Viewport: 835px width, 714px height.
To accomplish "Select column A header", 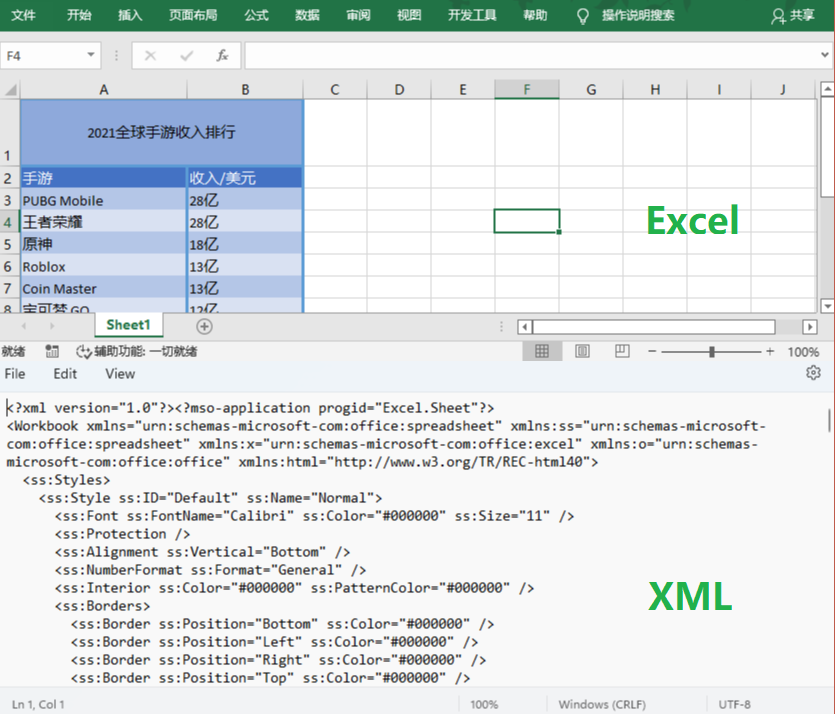I will click(103, 89).
